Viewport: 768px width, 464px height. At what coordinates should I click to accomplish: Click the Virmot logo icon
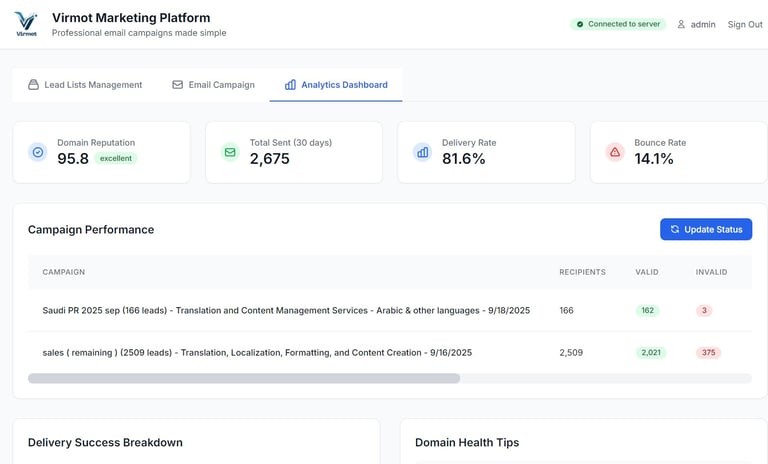(x=26, y=23)
